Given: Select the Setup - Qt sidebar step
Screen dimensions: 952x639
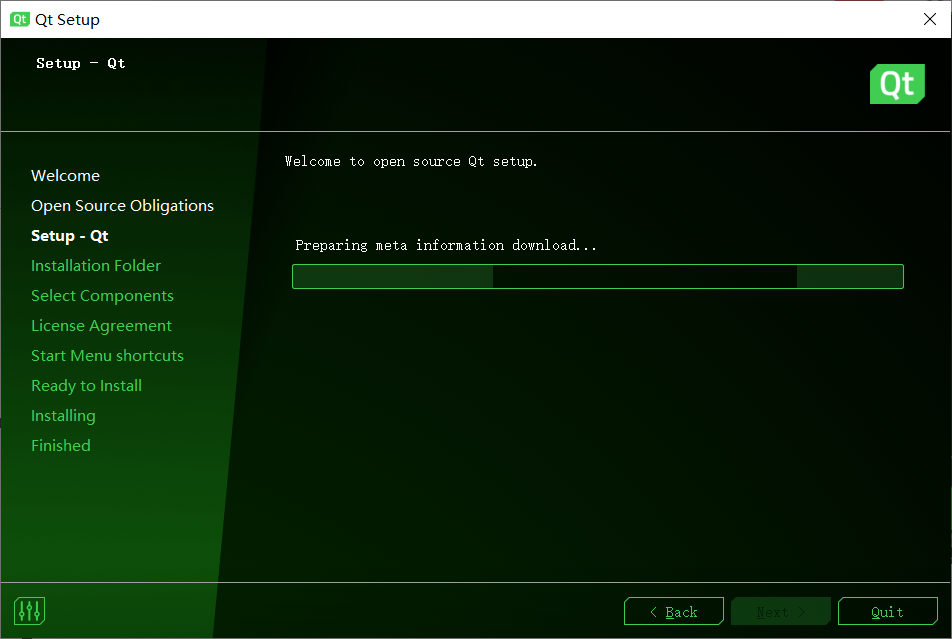Looking at the screenshot, I should pos(69,236).
